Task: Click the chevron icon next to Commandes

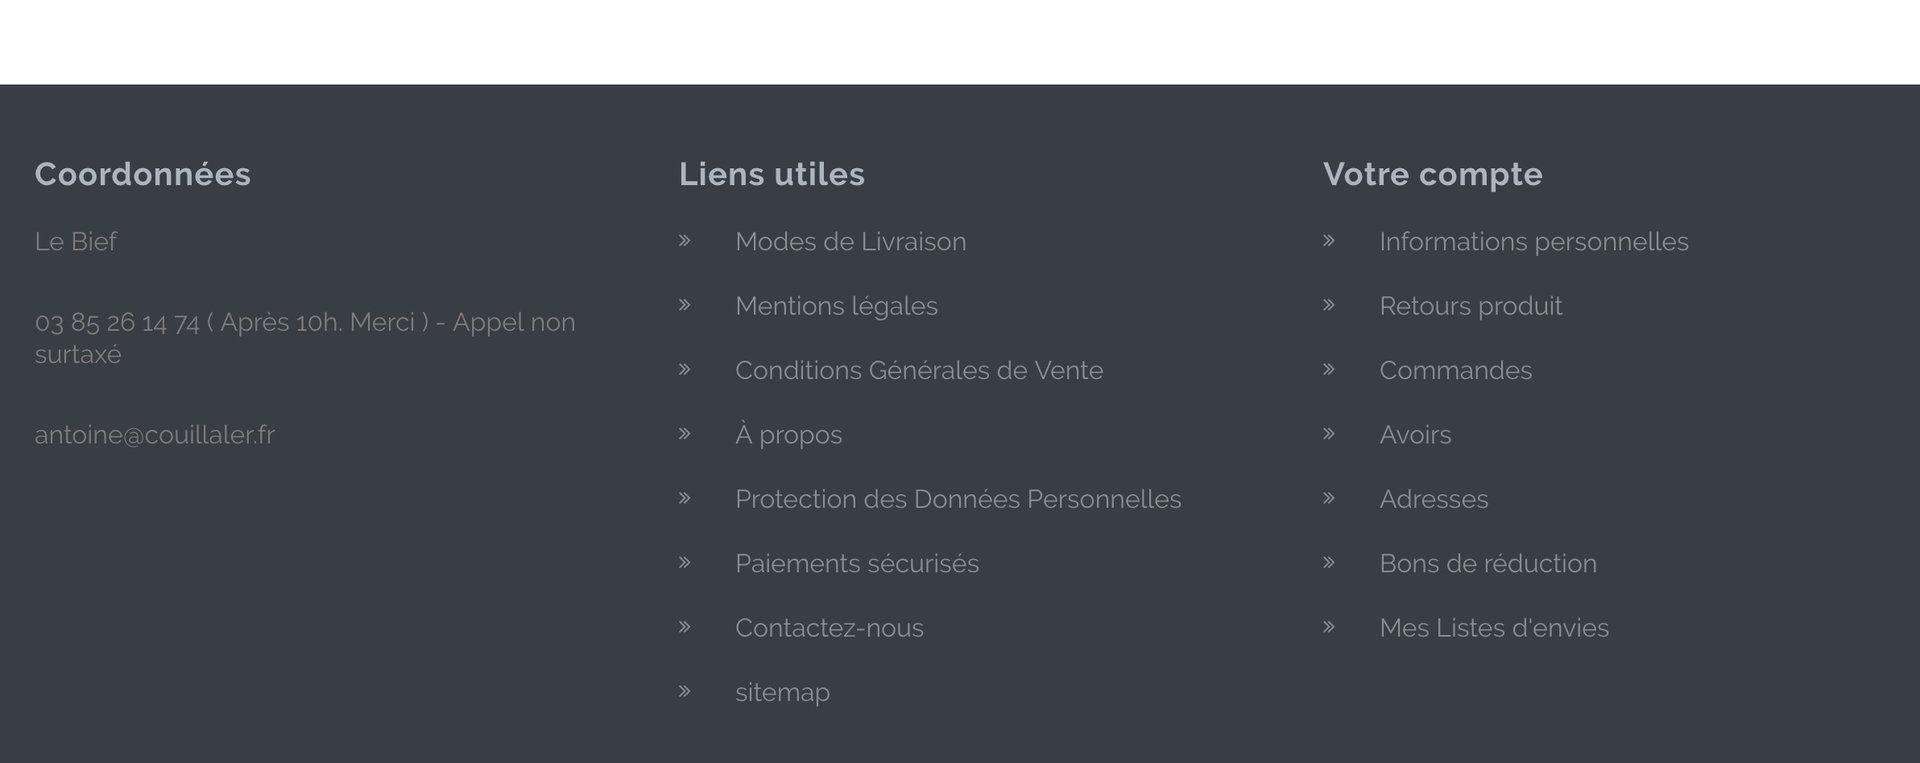Action: click(x=1329, y=370)
